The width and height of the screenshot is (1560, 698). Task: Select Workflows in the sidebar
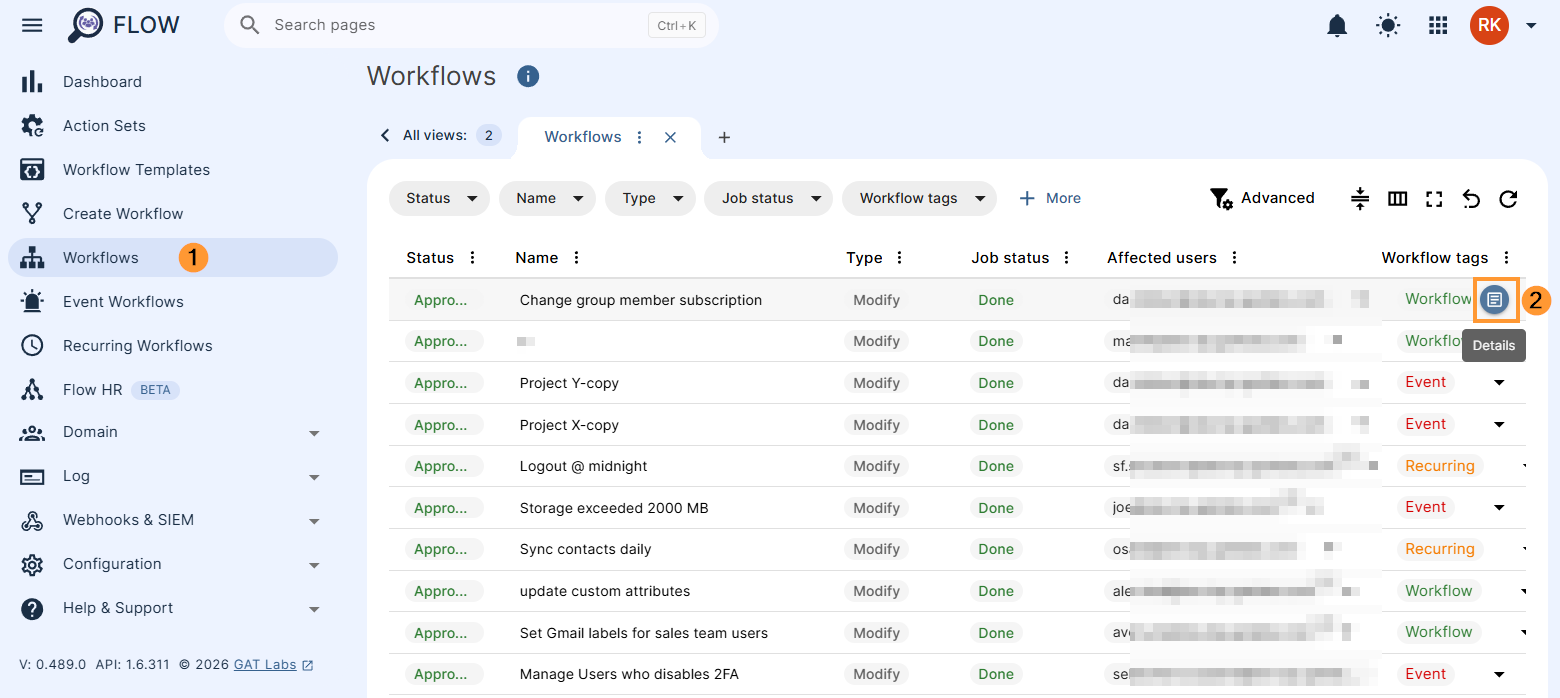click(173, 258)
